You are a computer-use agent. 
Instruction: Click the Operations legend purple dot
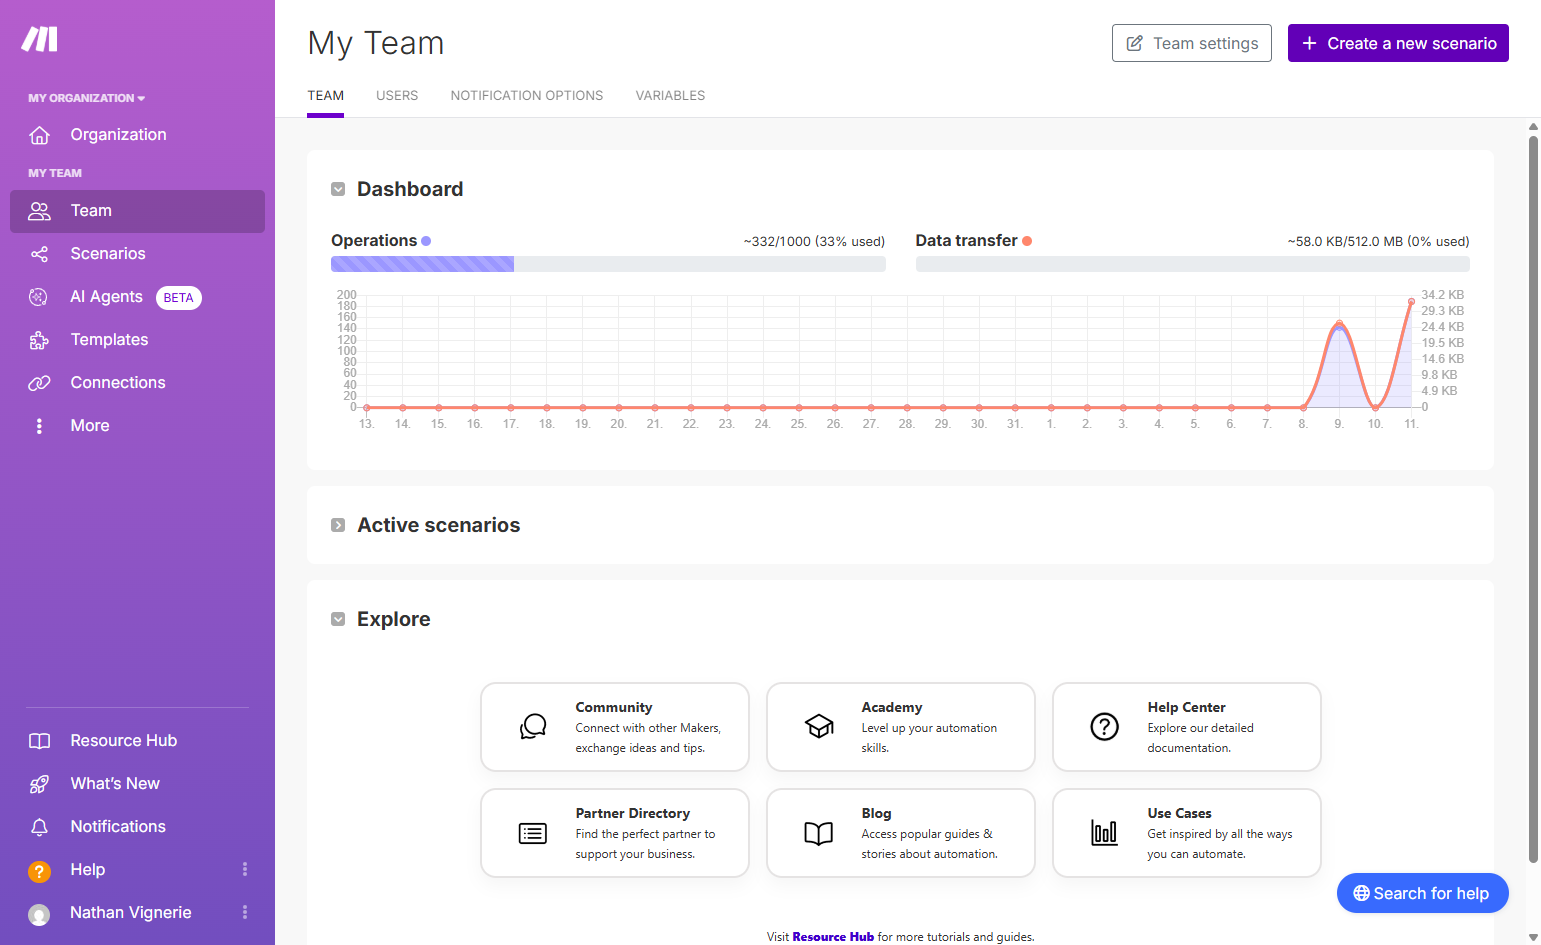pyautogui.click(x=426, y=241)
